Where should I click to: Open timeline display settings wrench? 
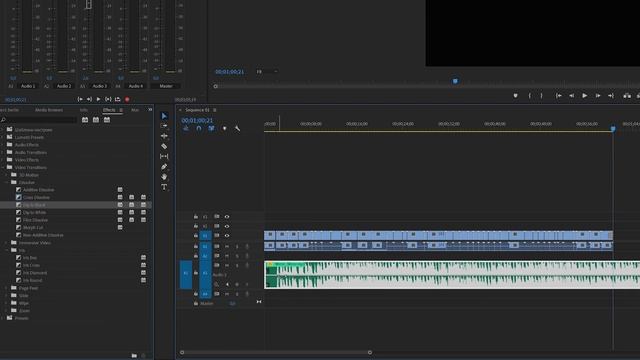[238, 129]
